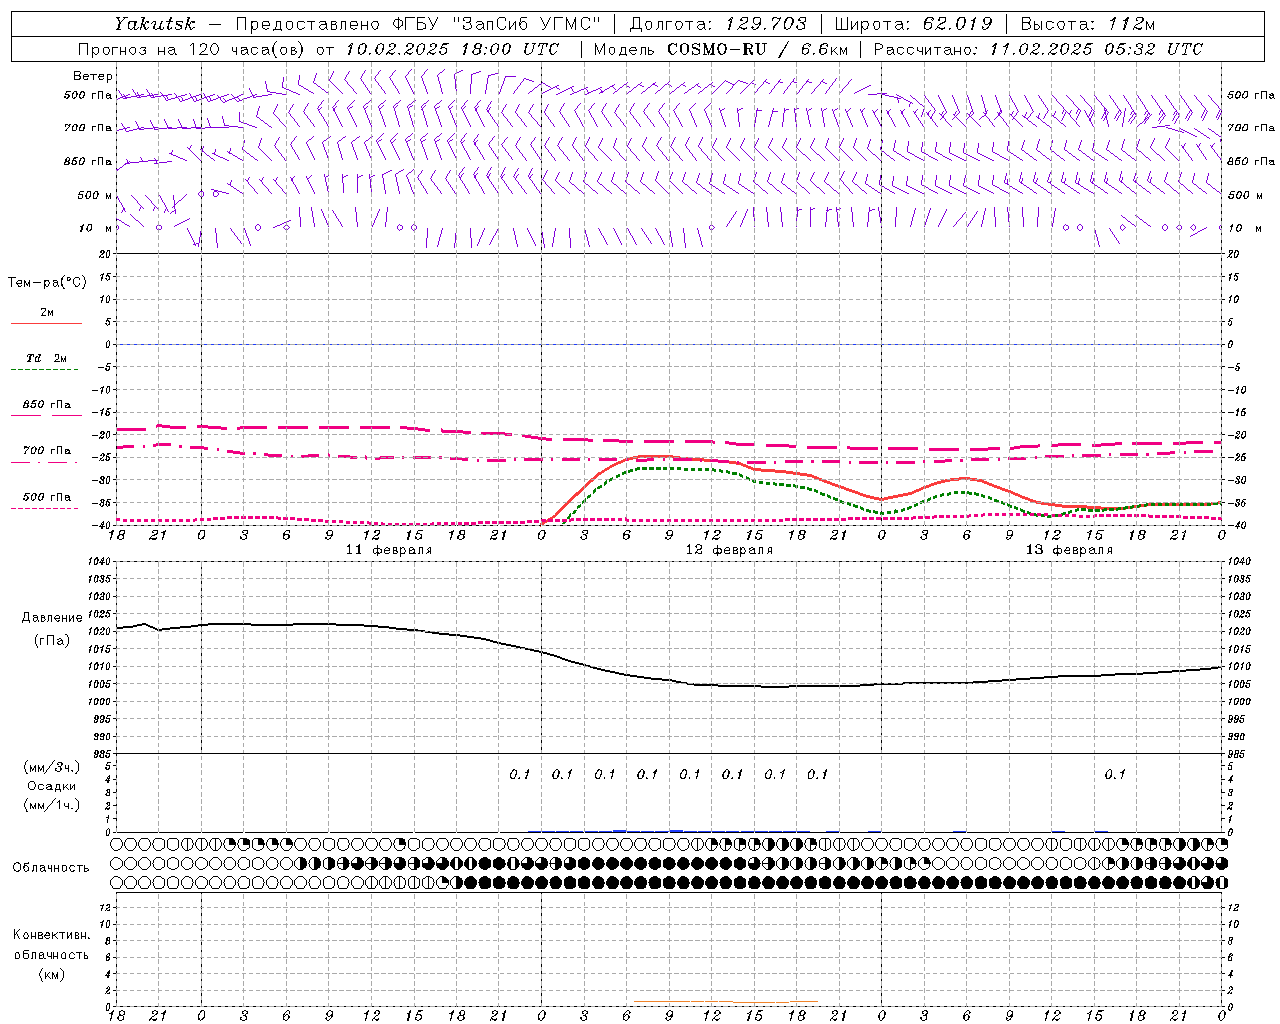Click the 'Td 2м' dew point legend entry

coord(47,358)
